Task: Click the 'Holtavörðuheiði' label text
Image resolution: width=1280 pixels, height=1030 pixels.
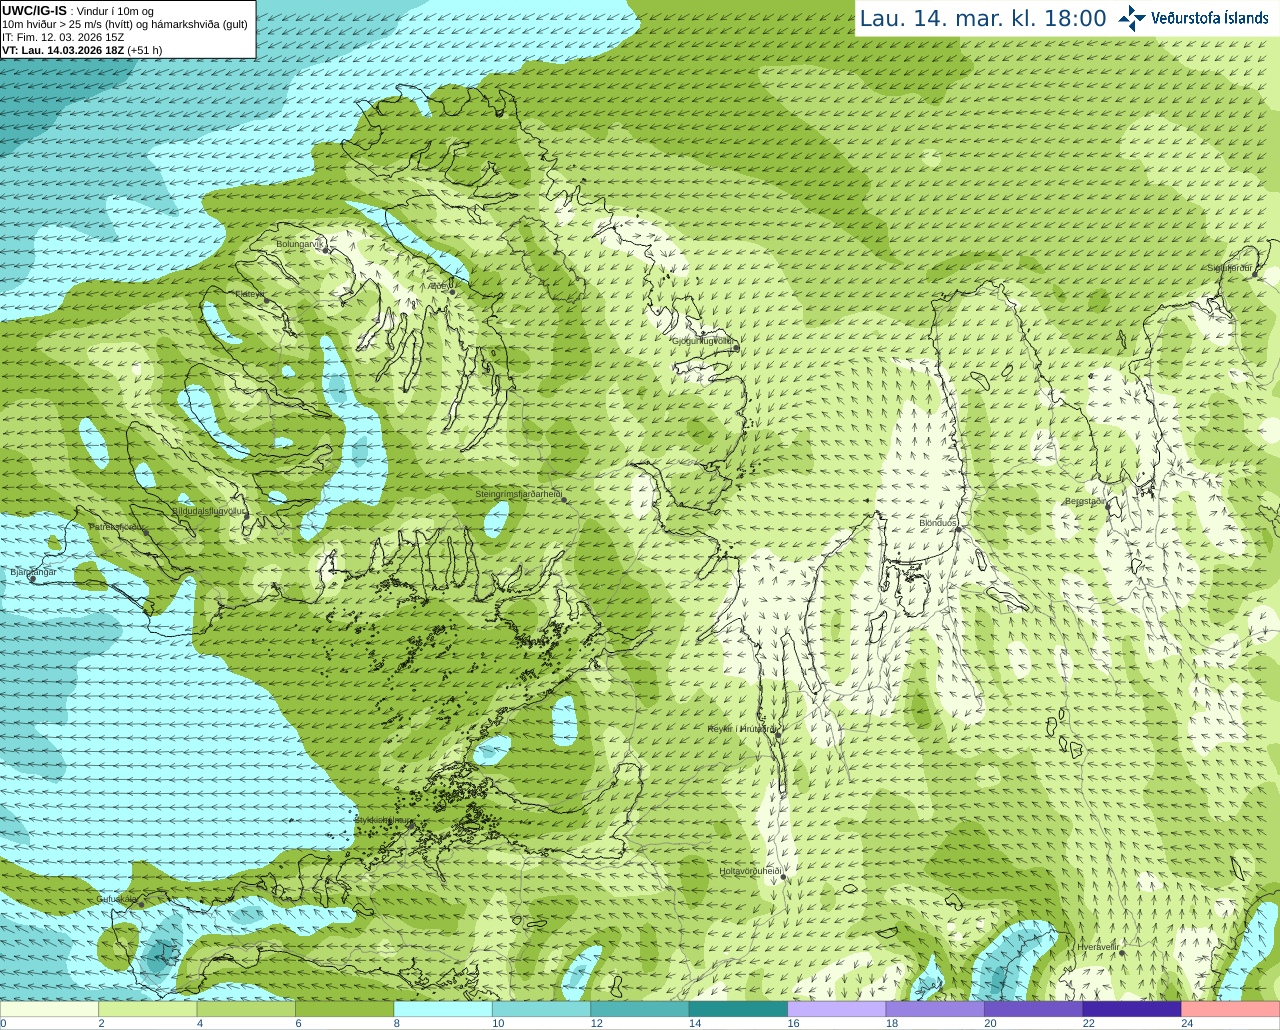Action: (750, 871)
